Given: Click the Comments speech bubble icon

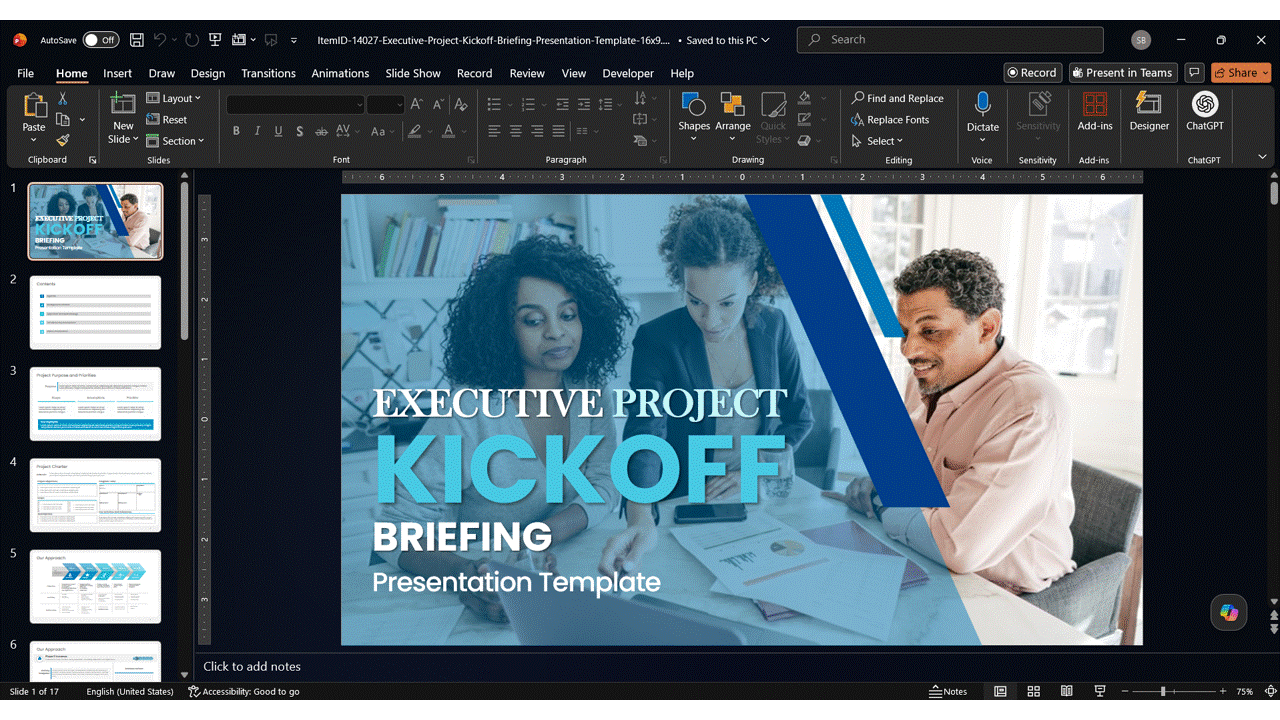Looking at the screenshot, I should (1193, 73).
